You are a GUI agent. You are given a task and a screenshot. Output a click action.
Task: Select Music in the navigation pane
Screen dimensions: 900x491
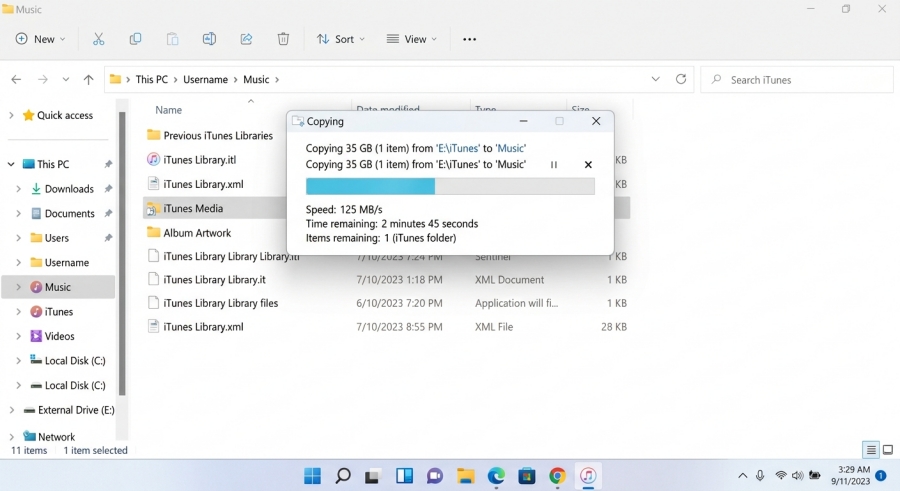click(x=57, y=287)
